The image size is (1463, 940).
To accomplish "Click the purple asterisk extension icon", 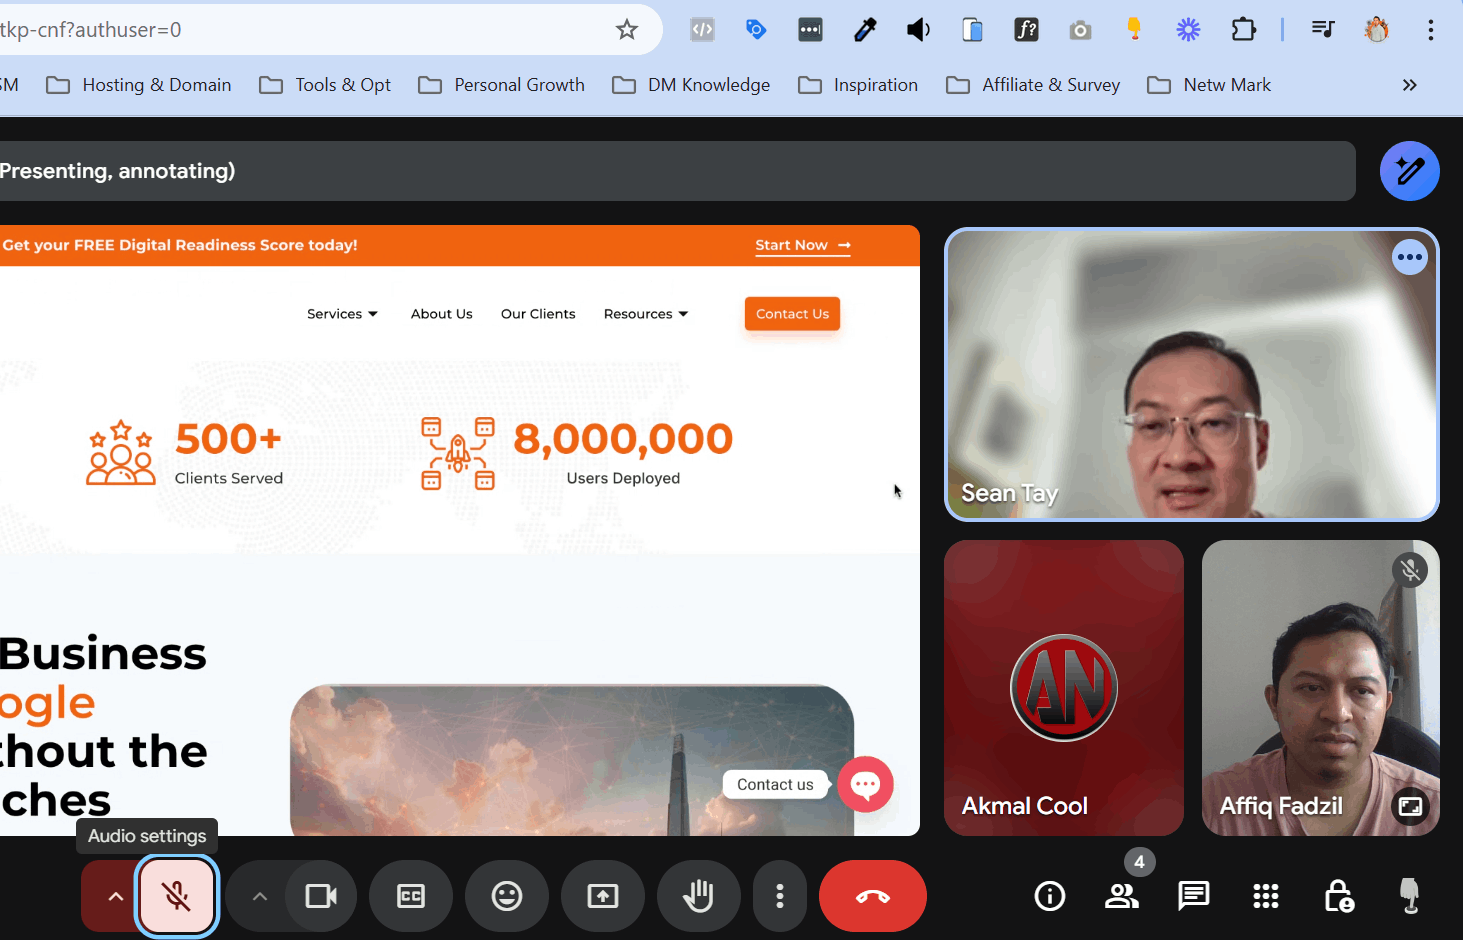I will 1188,30.
